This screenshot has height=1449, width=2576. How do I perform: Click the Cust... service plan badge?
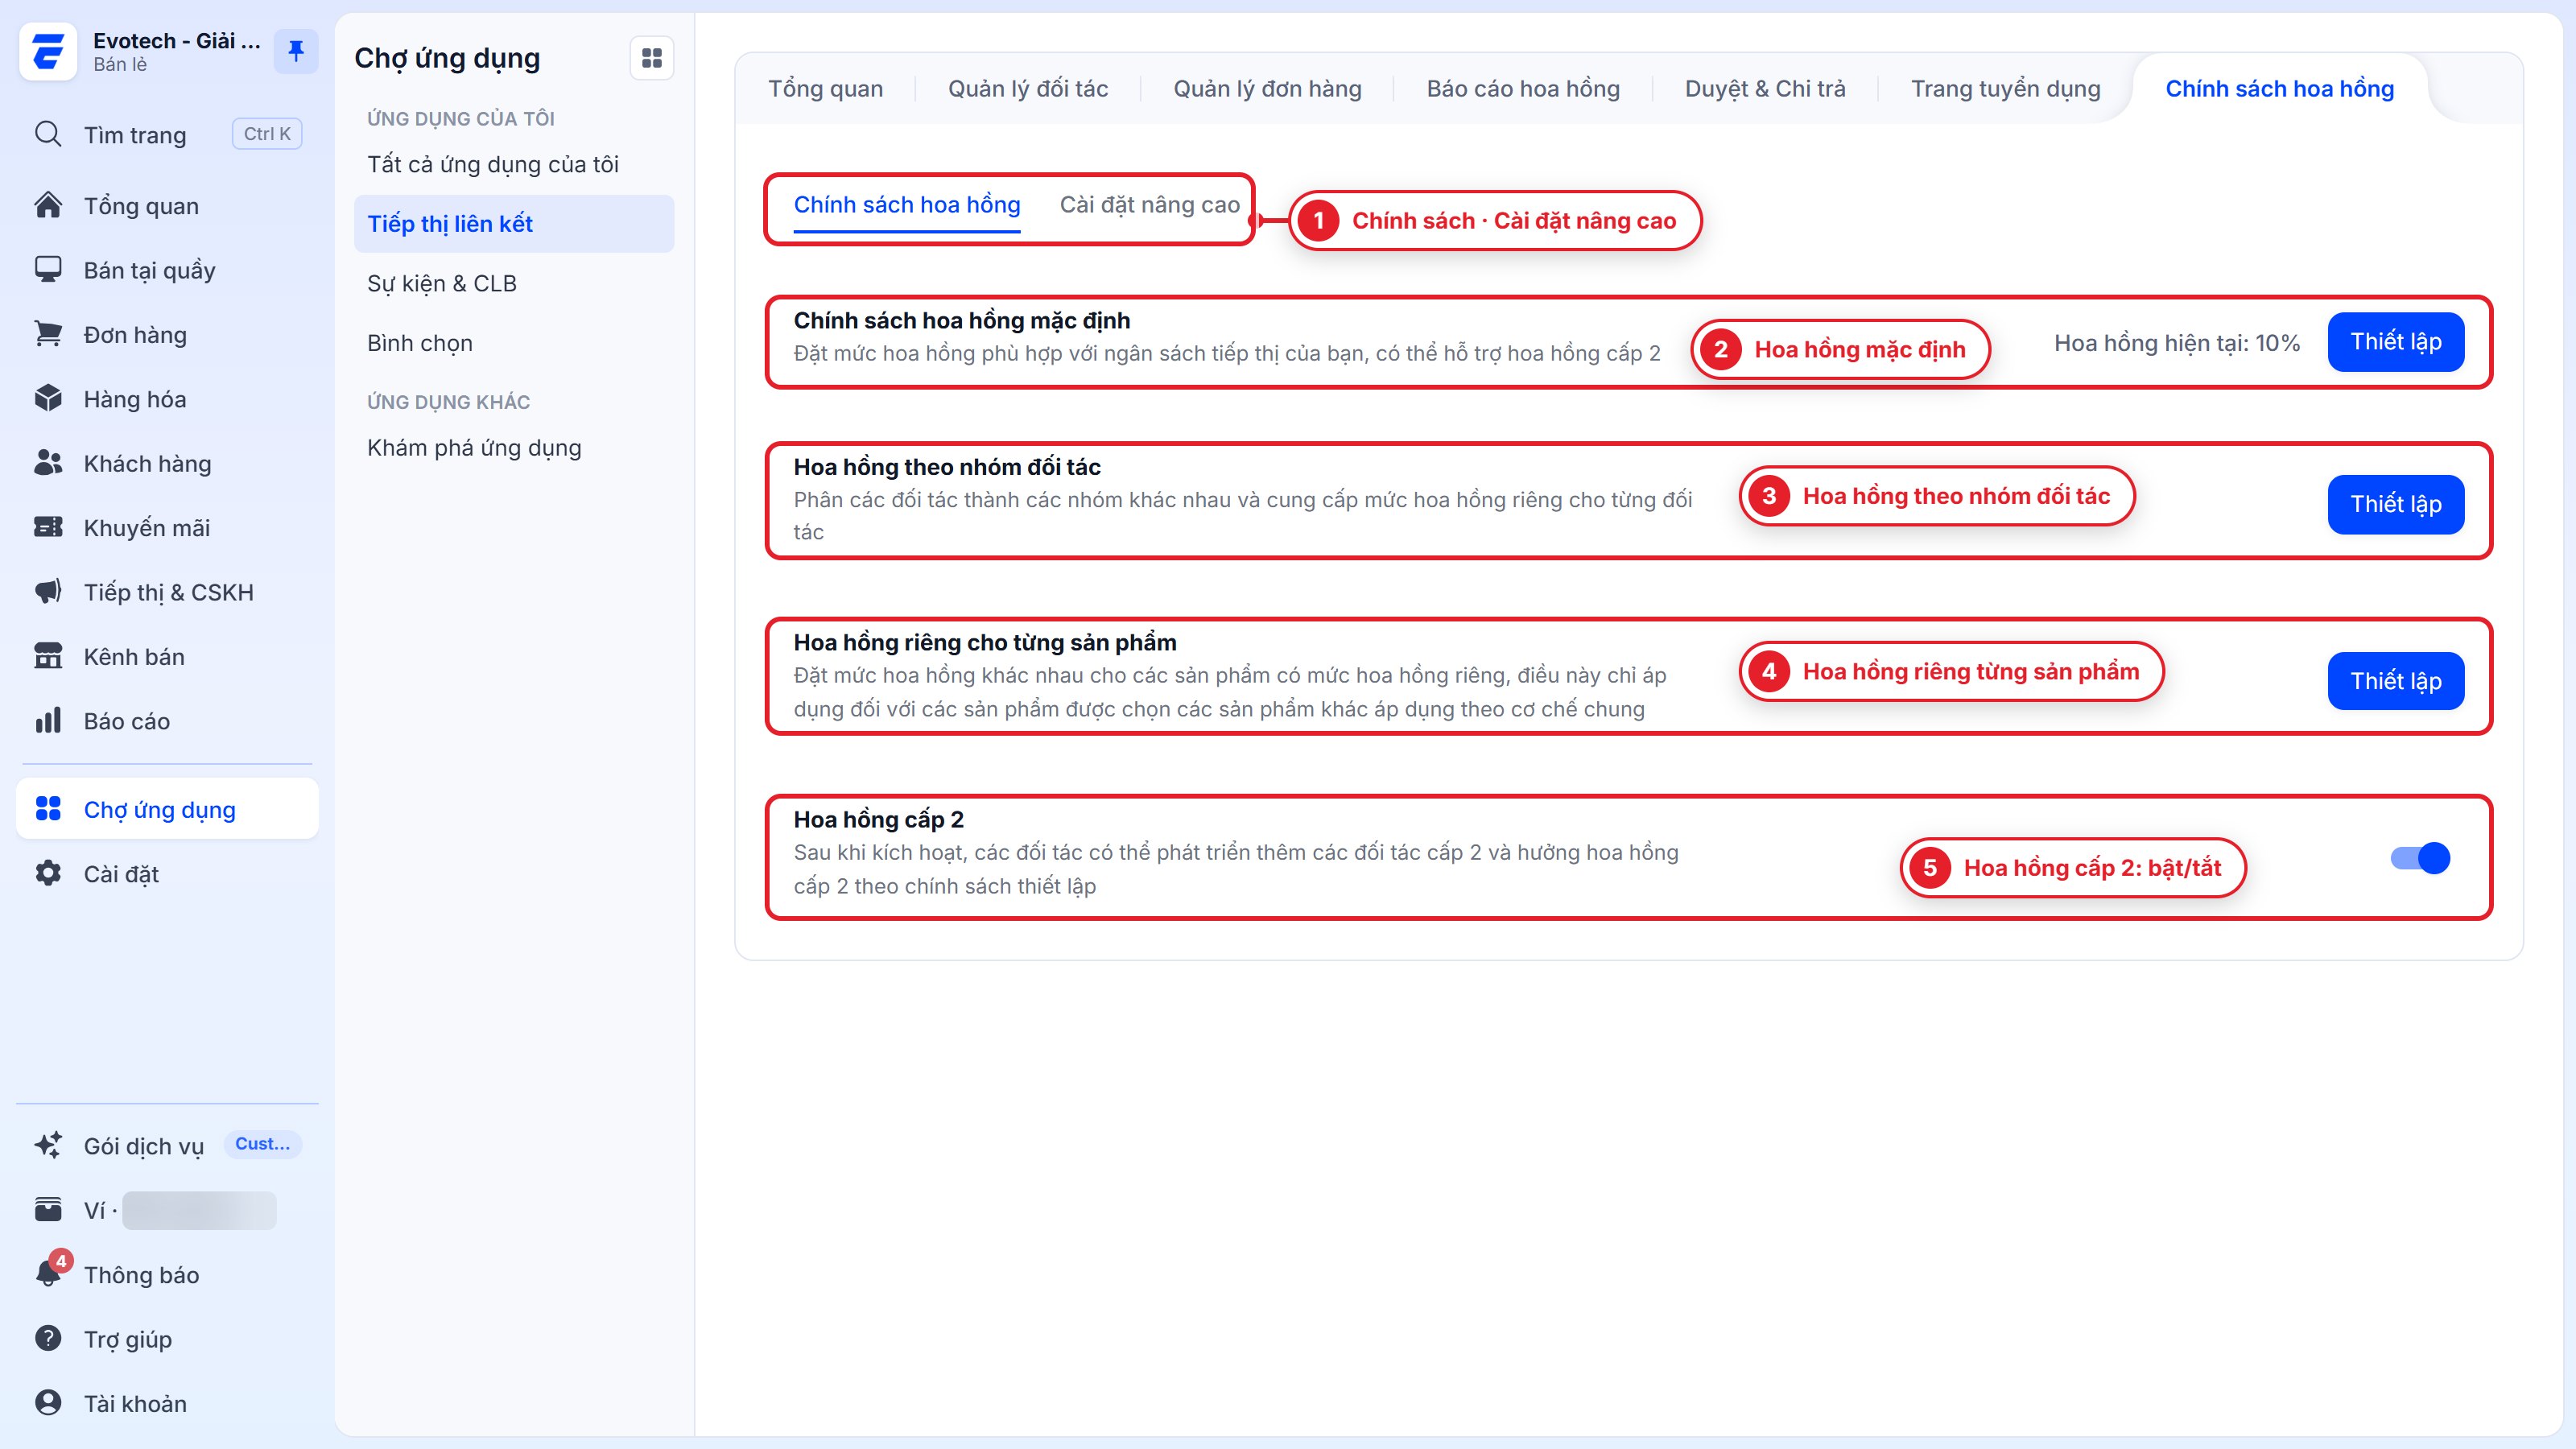(262, 1144)
